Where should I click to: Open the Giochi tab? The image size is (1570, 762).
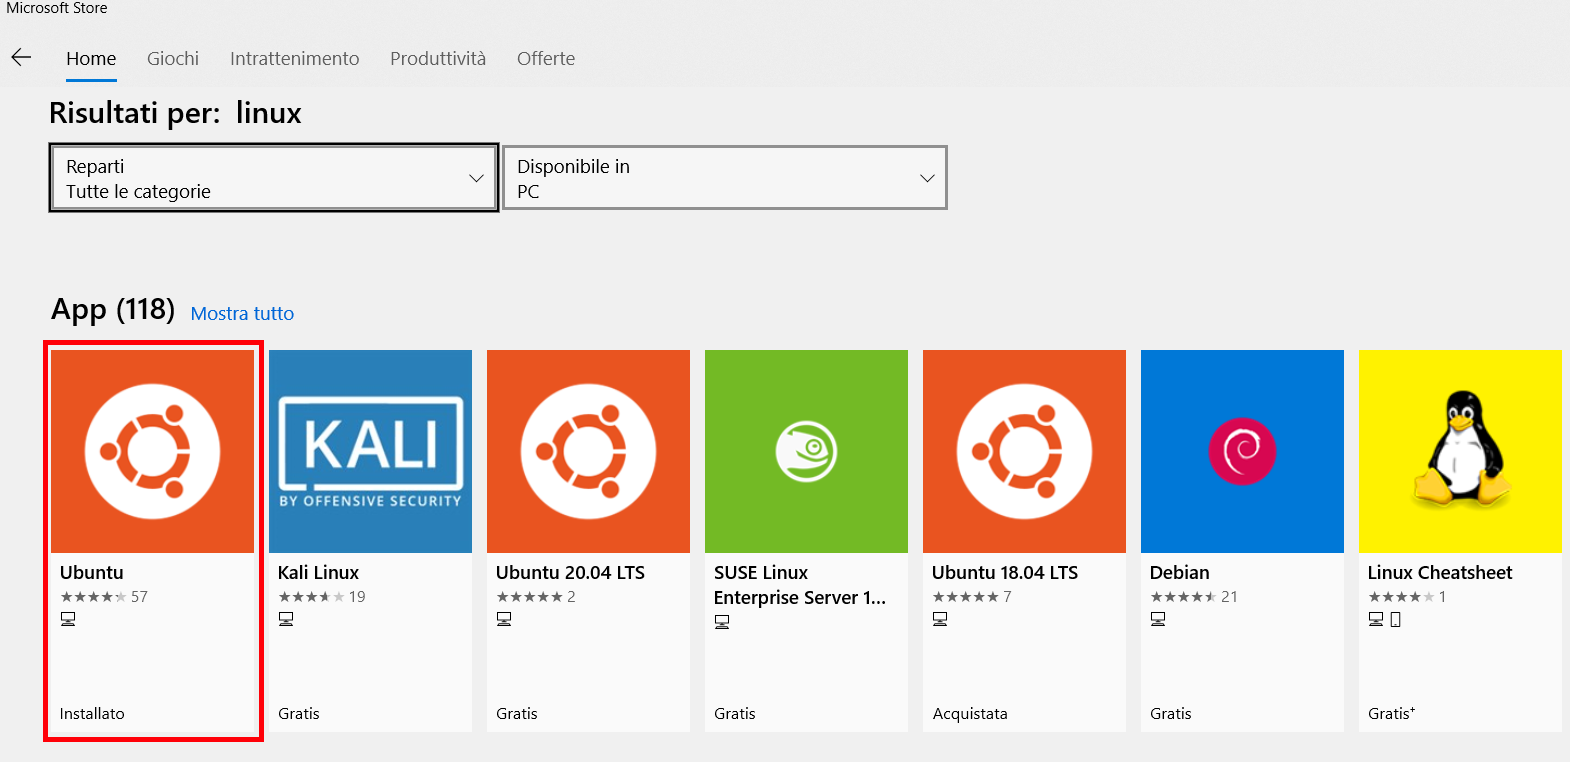173,59
